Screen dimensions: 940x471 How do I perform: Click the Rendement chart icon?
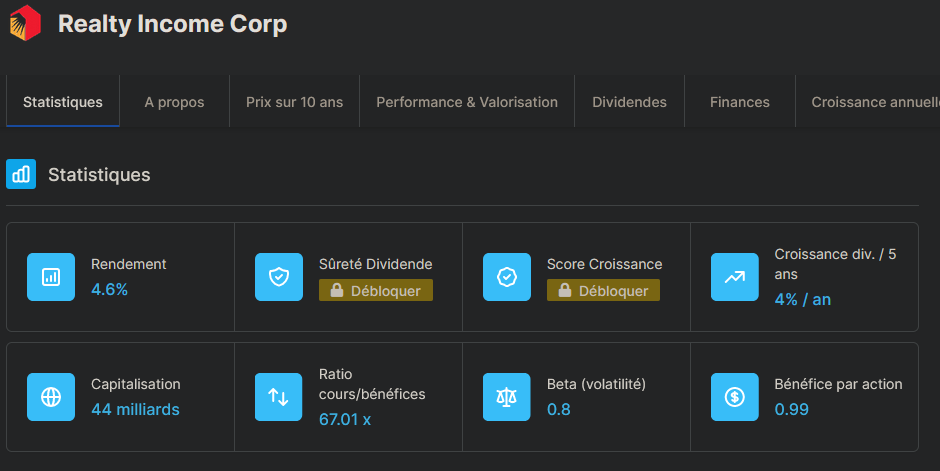pyautogui.click(x=51, y=277)
